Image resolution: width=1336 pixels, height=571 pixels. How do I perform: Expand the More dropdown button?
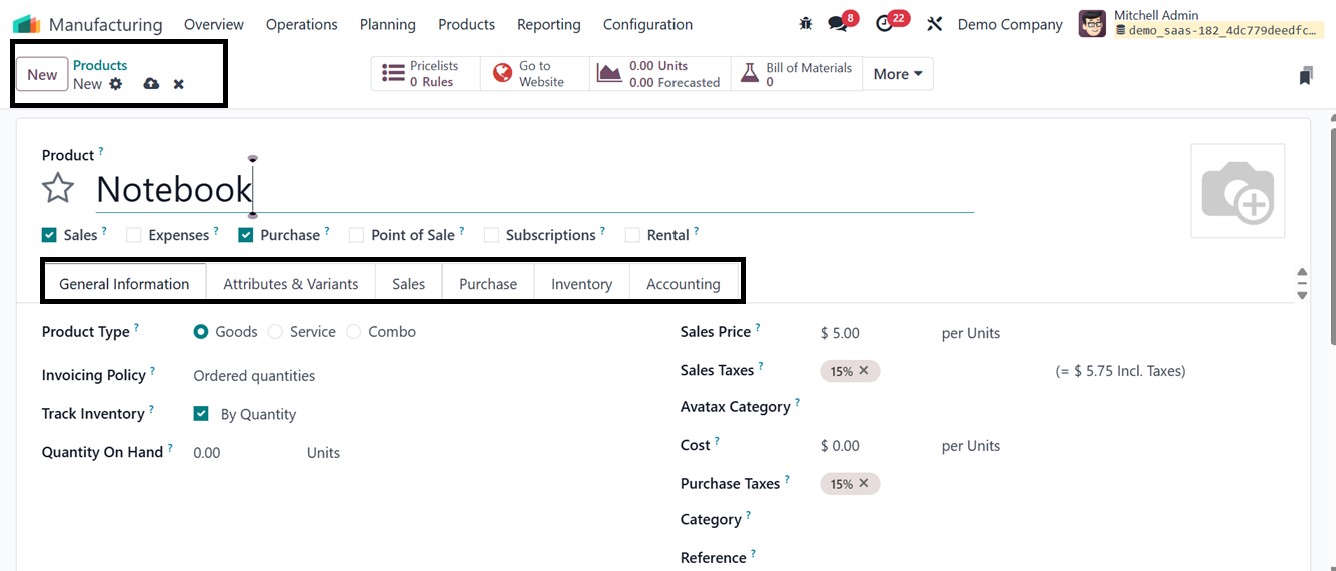click(x=897, y=74)
